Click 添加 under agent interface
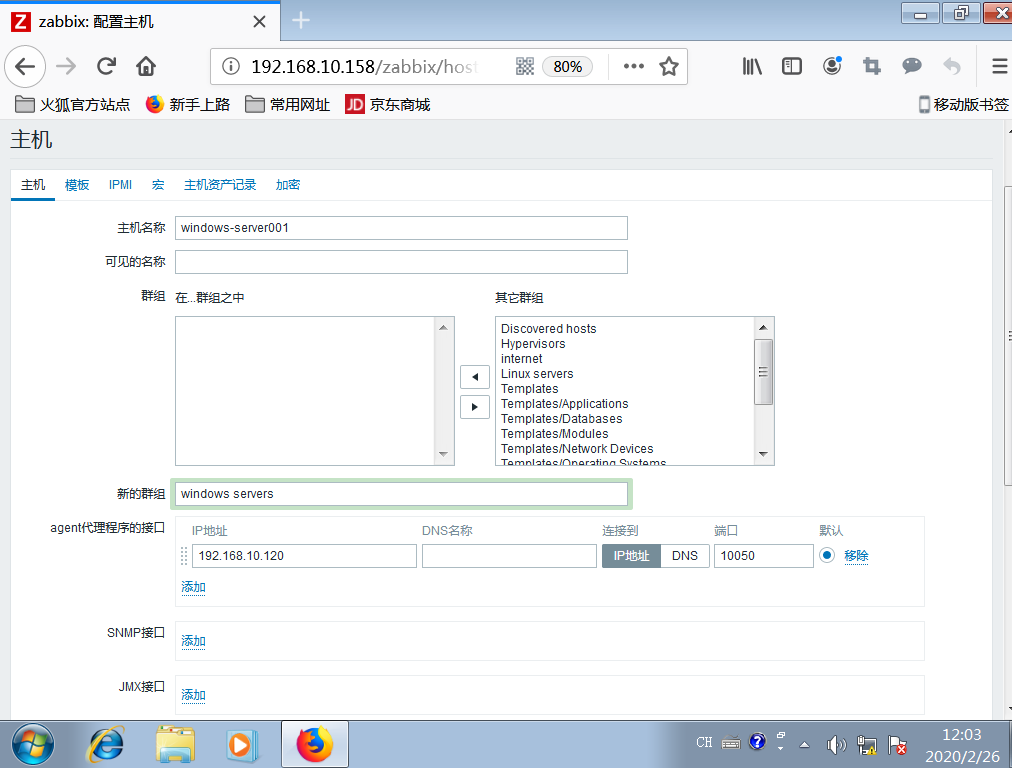The image size is (1012, 768). click(x=193, y=587)
